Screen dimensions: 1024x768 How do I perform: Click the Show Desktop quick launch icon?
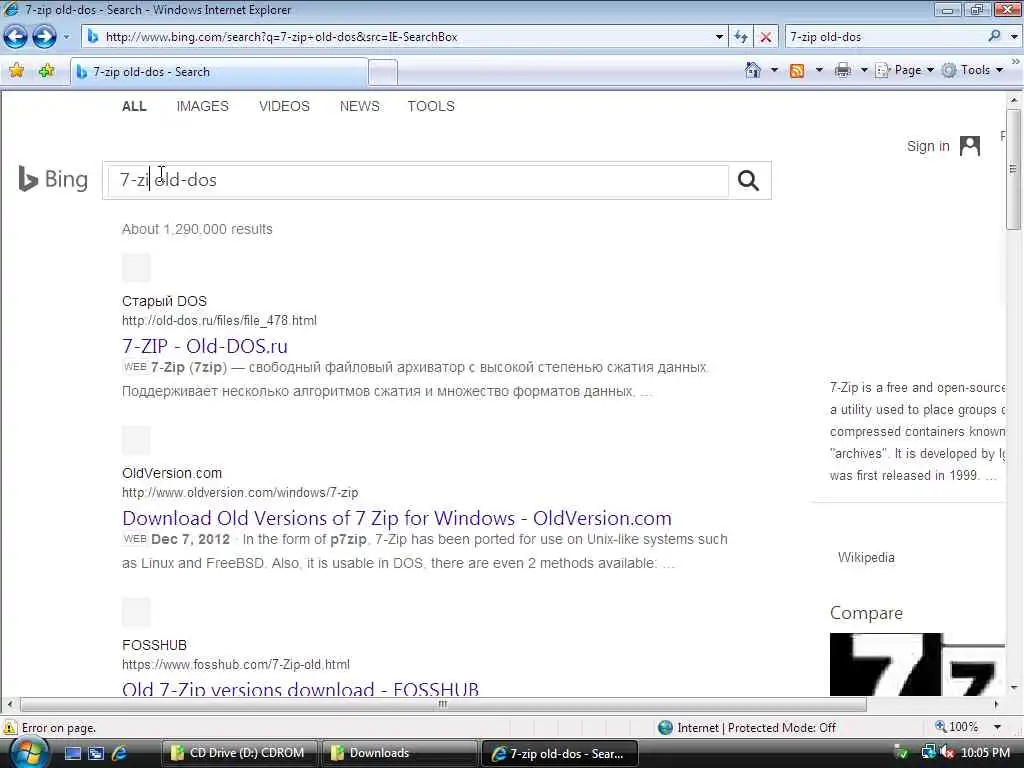(x=72, y=754)
